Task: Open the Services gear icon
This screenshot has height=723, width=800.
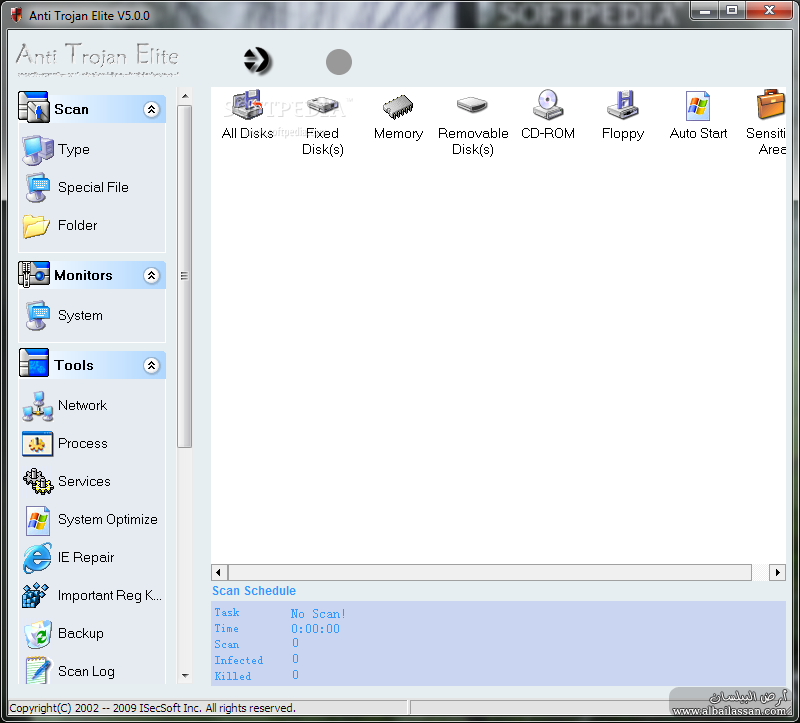Action: pos(38,482)
